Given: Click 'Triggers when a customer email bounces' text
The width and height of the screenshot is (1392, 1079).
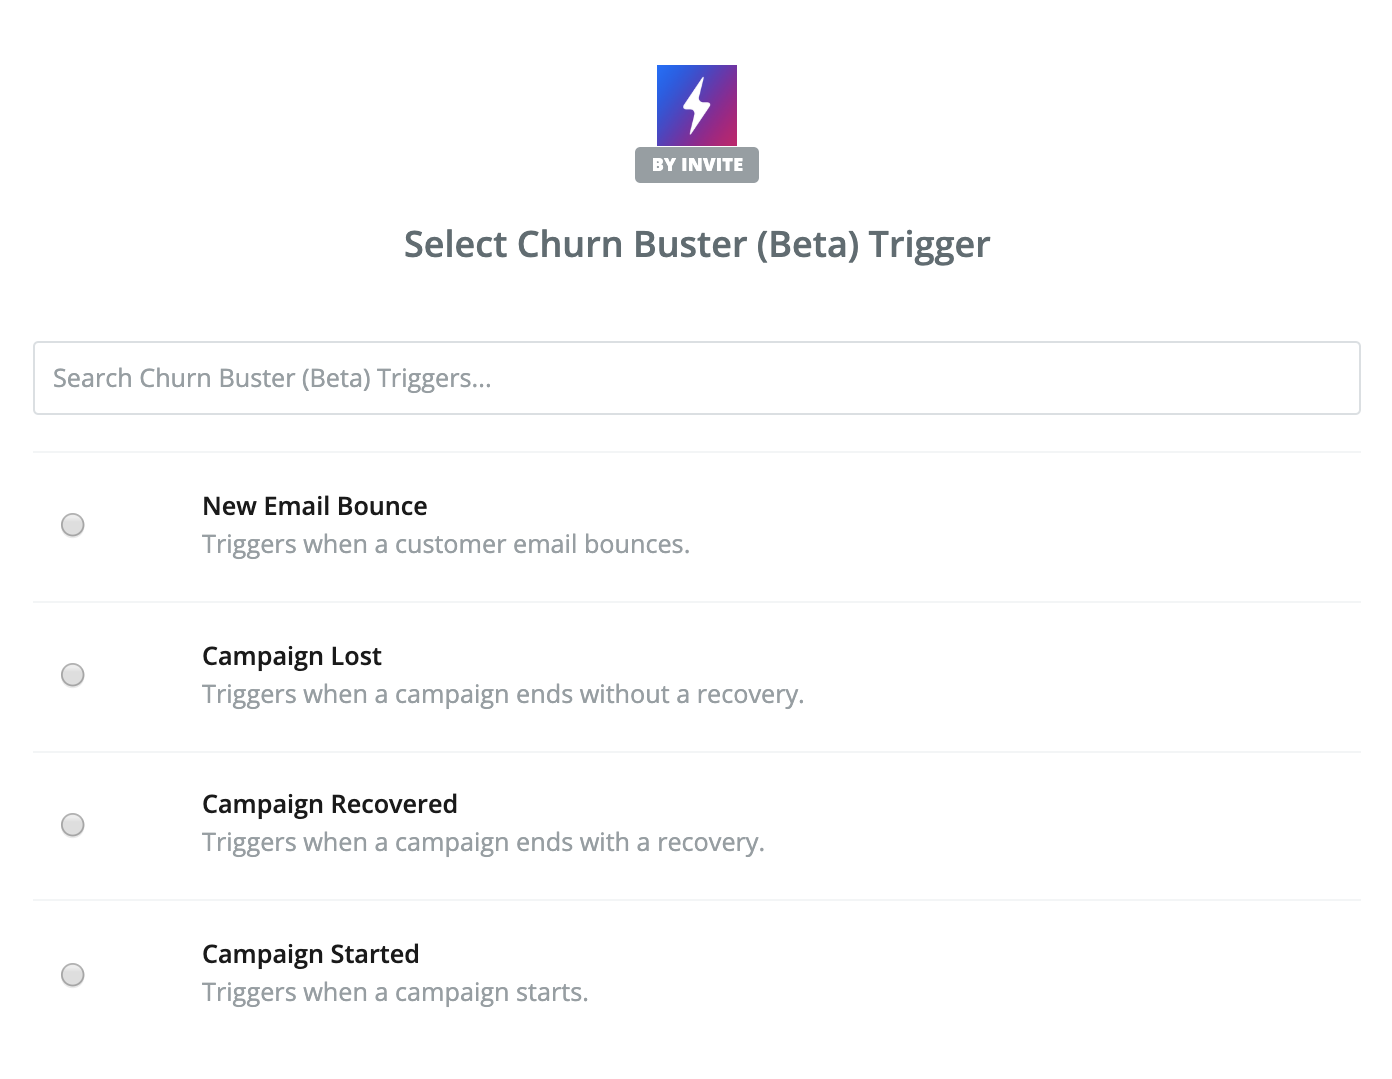Looking at the screenshot, I should point(446,544).
